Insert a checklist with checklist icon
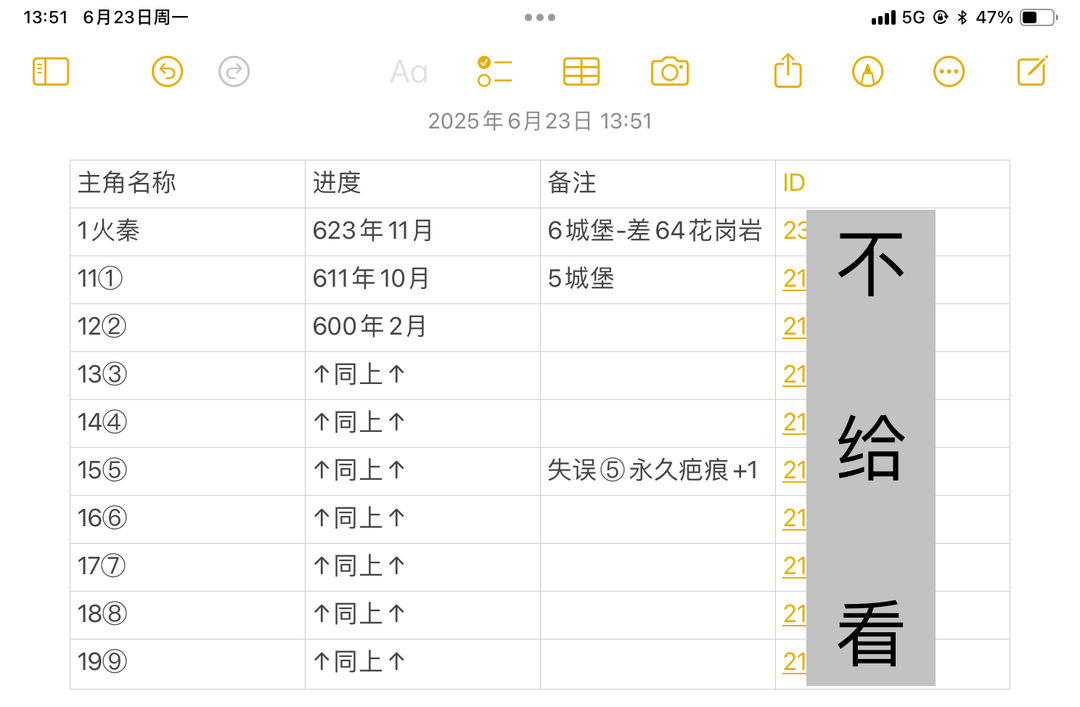 [495, 72]
